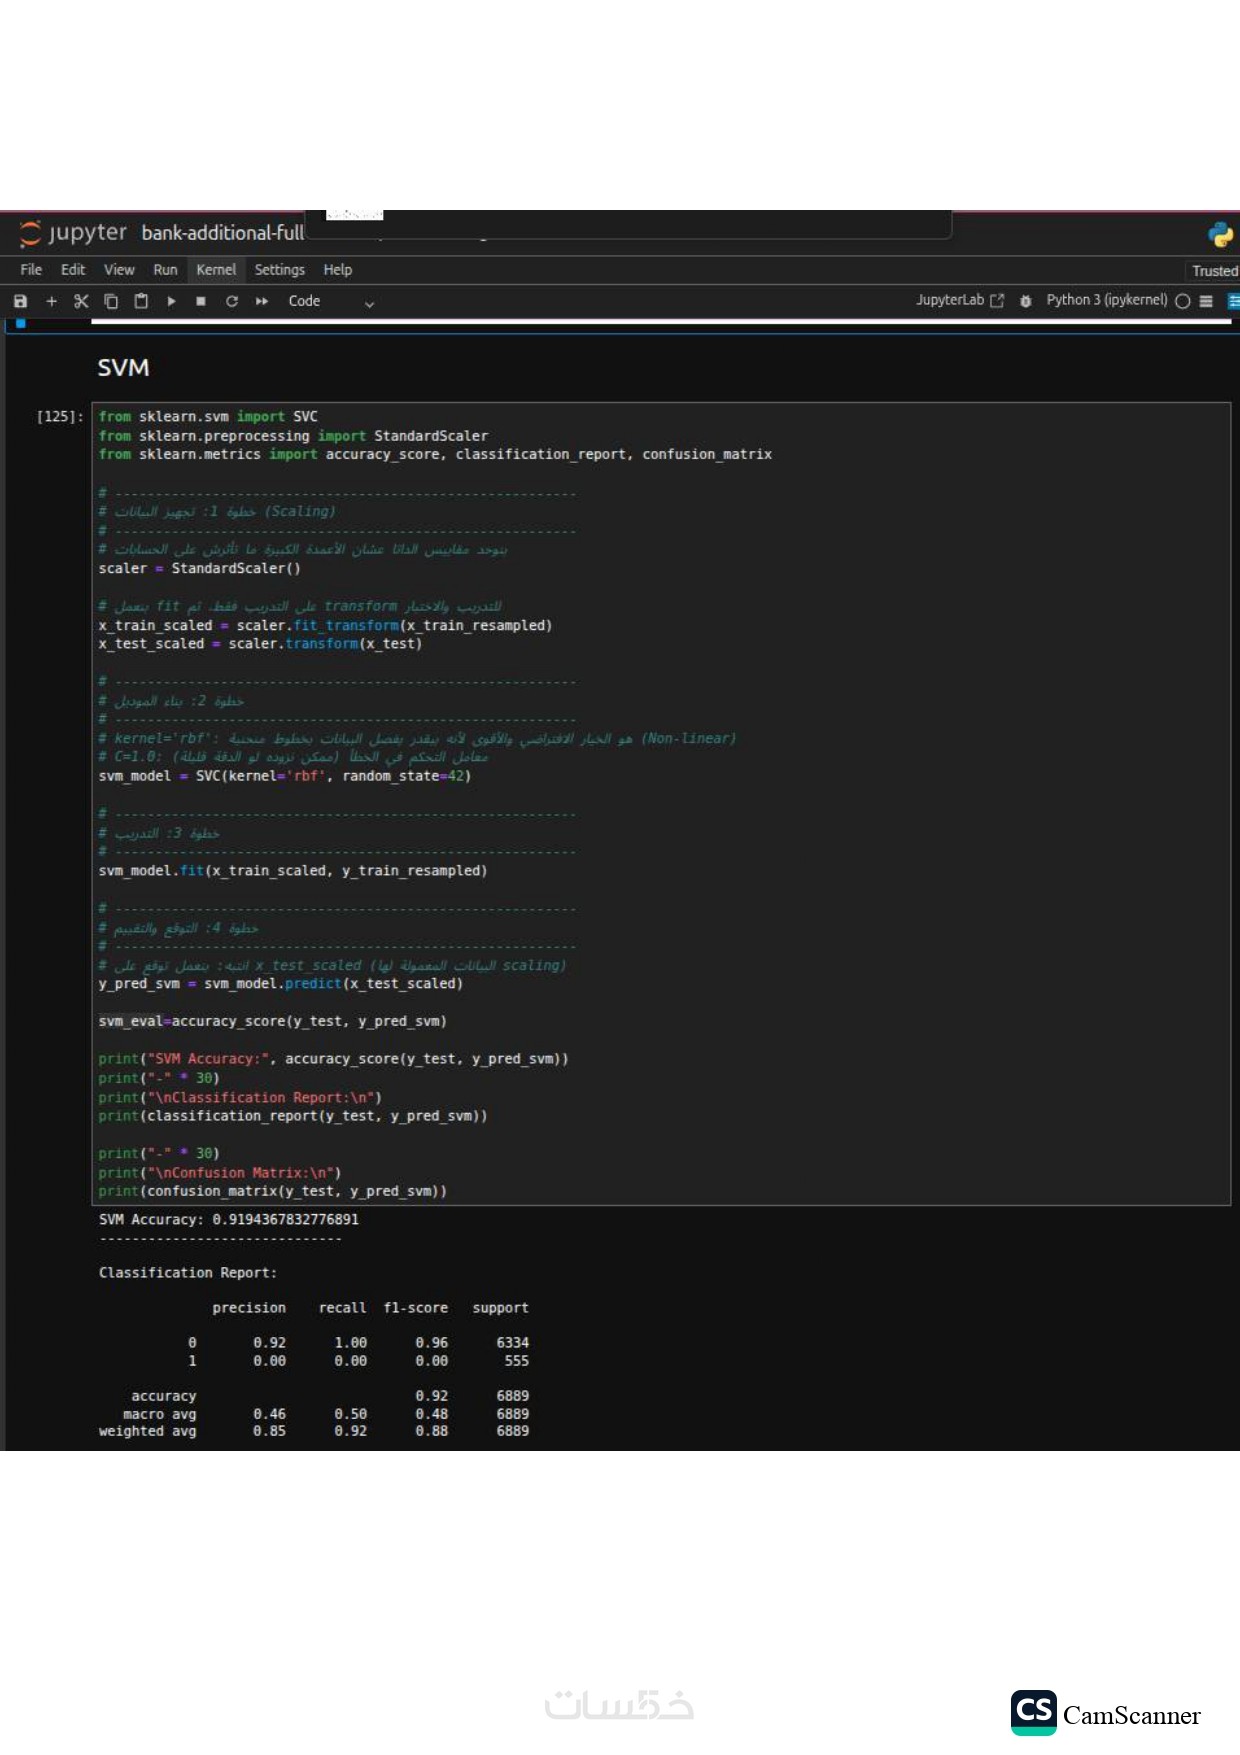
Task: Cut the selected cell with scissors icon
Action: click(81, 301)
